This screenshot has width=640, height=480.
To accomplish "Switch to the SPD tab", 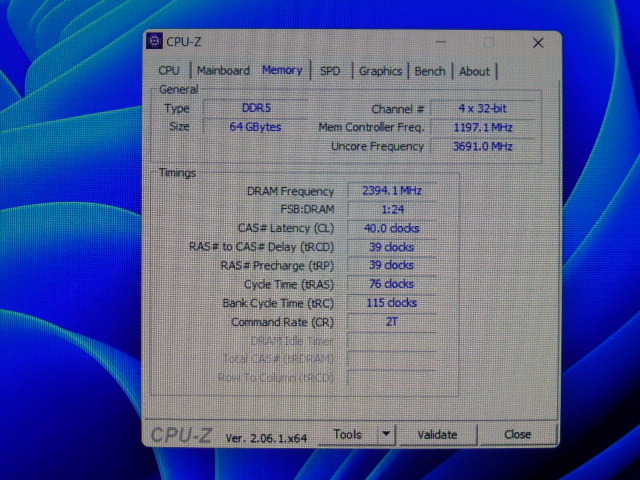I will 330,71.
